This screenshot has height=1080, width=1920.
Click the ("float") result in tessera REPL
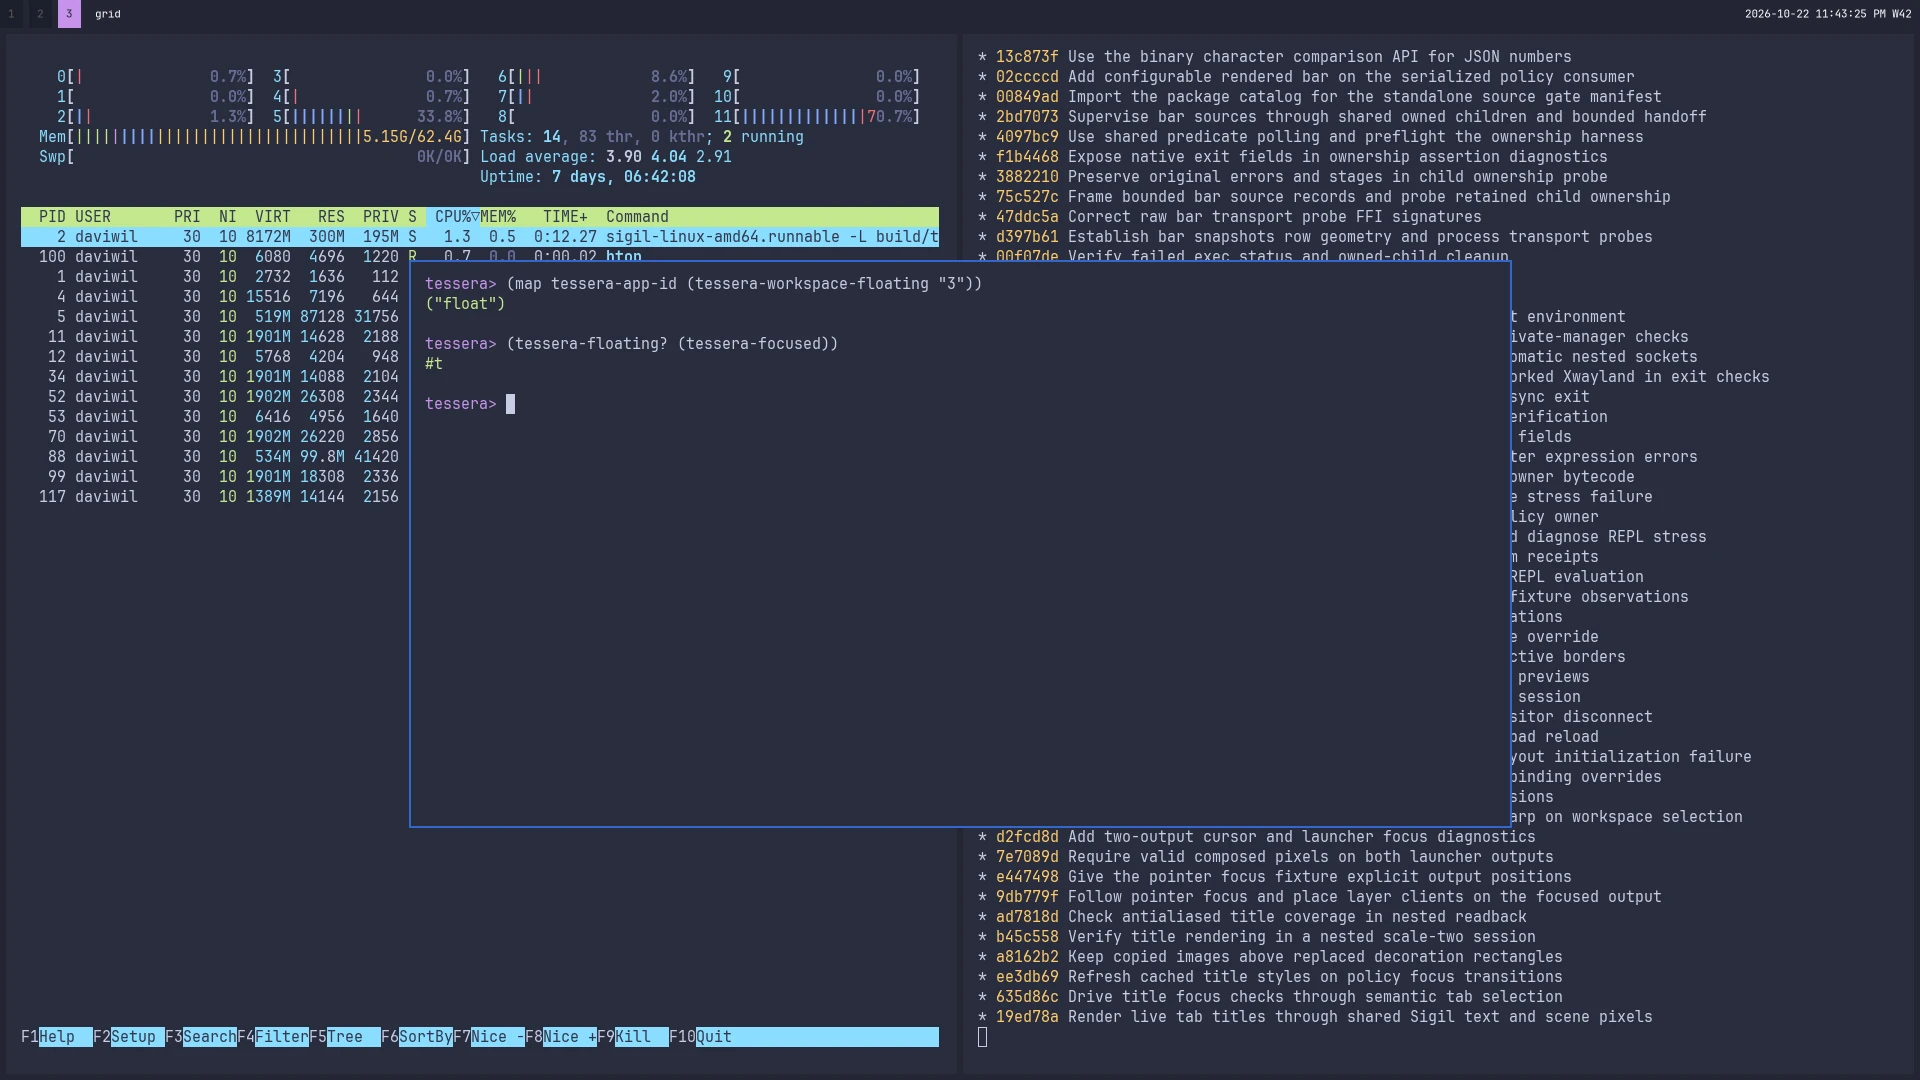coord(465,304)
